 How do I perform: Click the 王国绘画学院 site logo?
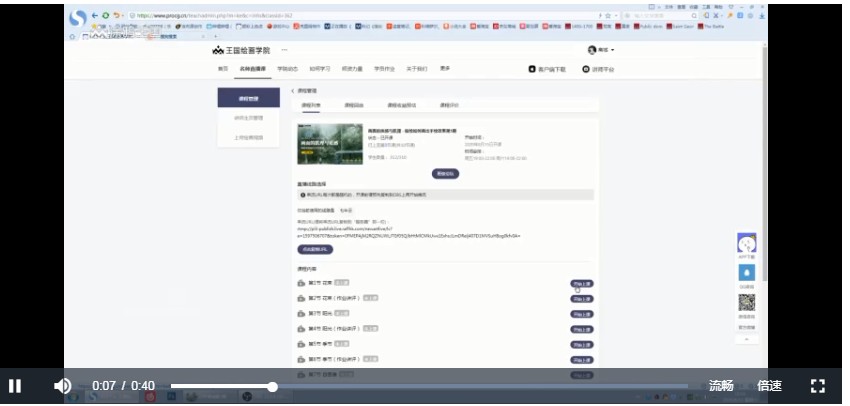241,50
